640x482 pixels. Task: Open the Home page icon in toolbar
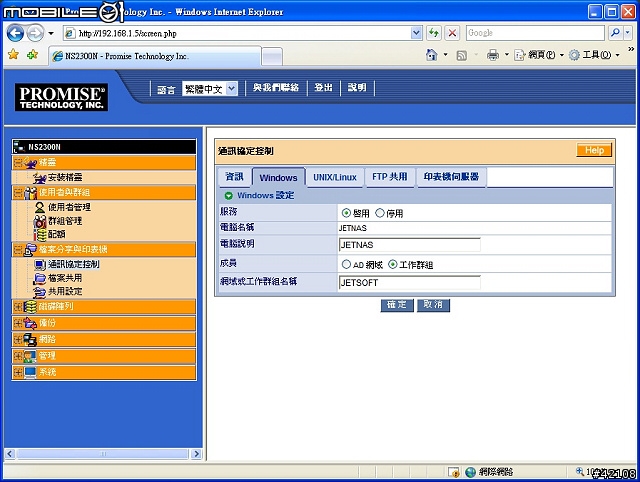(x=431, y=55)
